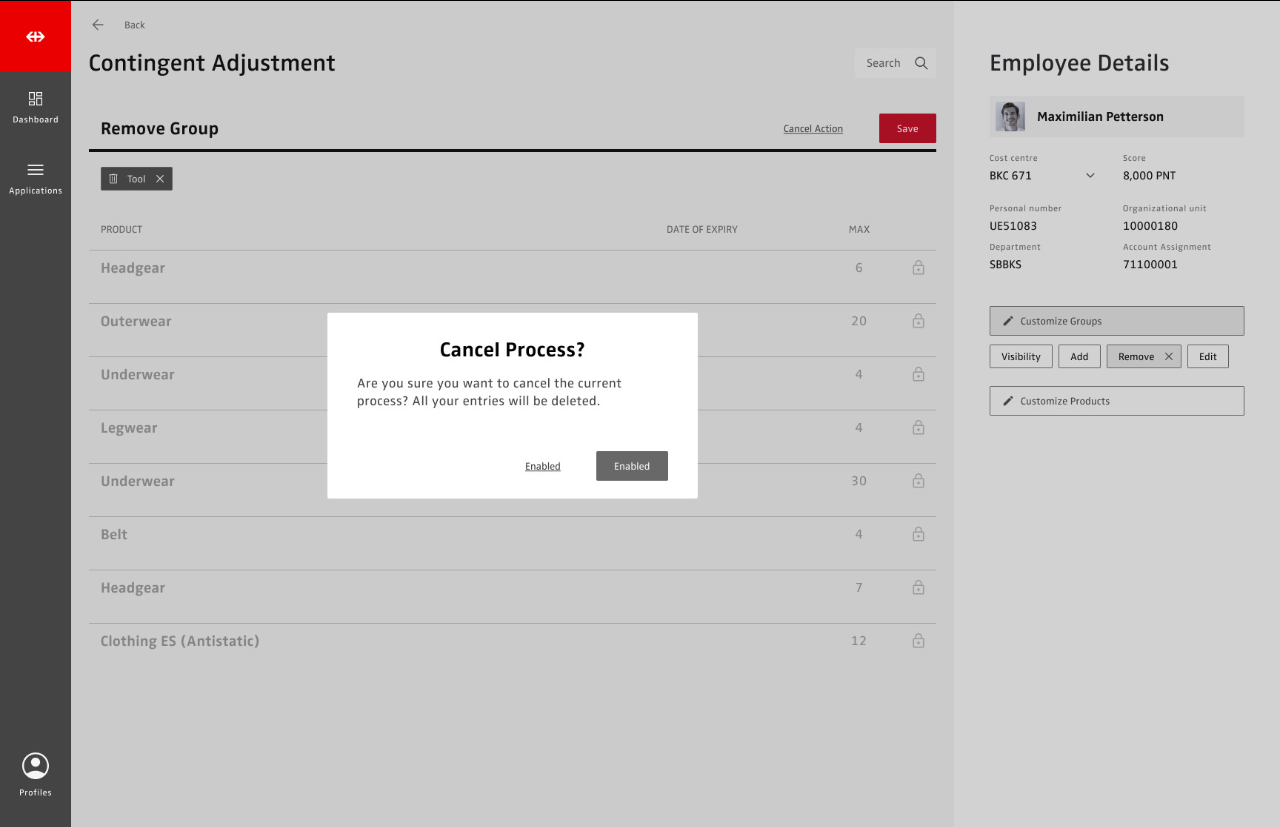Click the underlined Enabled link in dialog
The width and height of the screenshot is (1280, 827).
pos(542,467)
